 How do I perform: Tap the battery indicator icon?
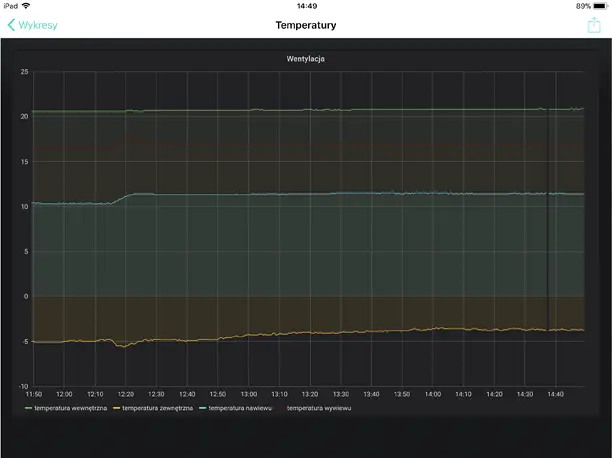click(x=600, y=6)
